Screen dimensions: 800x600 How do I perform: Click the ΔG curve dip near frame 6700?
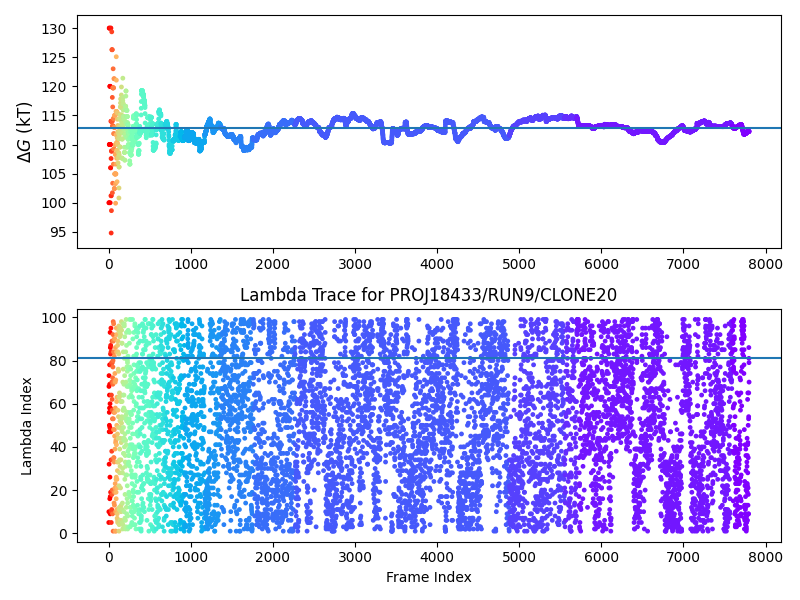coord(661,141)
